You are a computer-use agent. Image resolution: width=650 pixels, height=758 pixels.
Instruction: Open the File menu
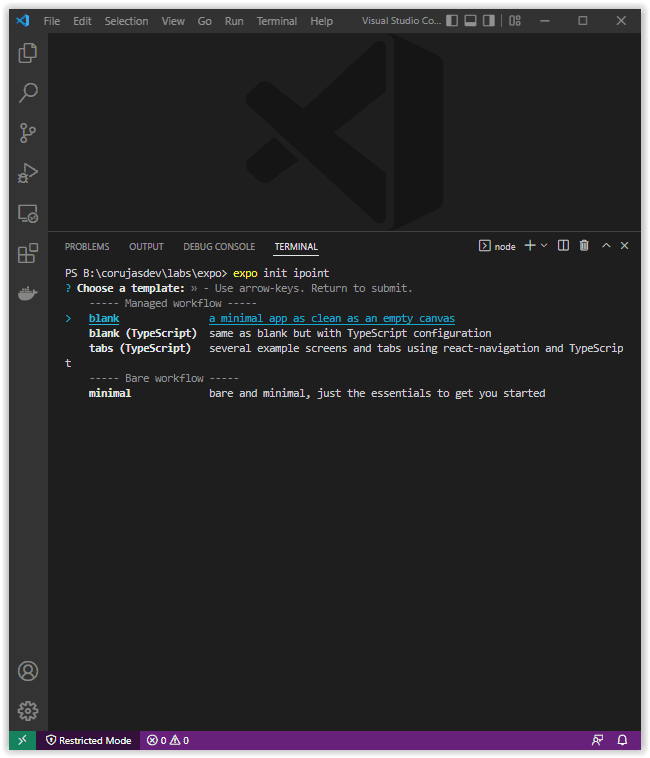tap(52, 21)
